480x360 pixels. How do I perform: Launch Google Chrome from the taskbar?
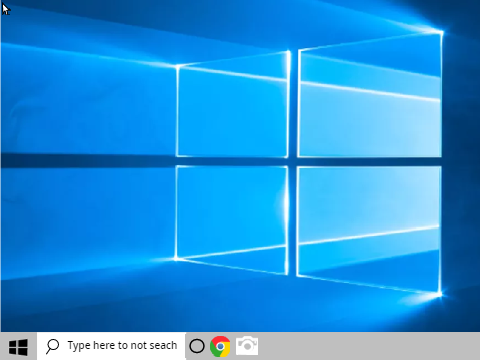(x=220, y=346)
